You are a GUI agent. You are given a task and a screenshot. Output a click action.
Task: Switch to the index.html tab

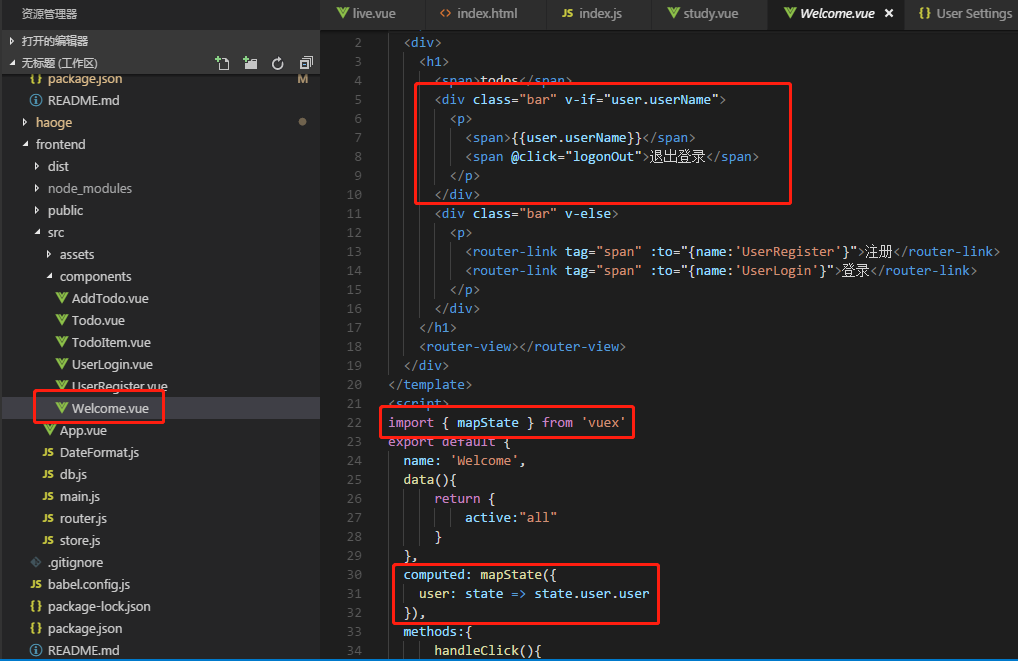[481, 14]
